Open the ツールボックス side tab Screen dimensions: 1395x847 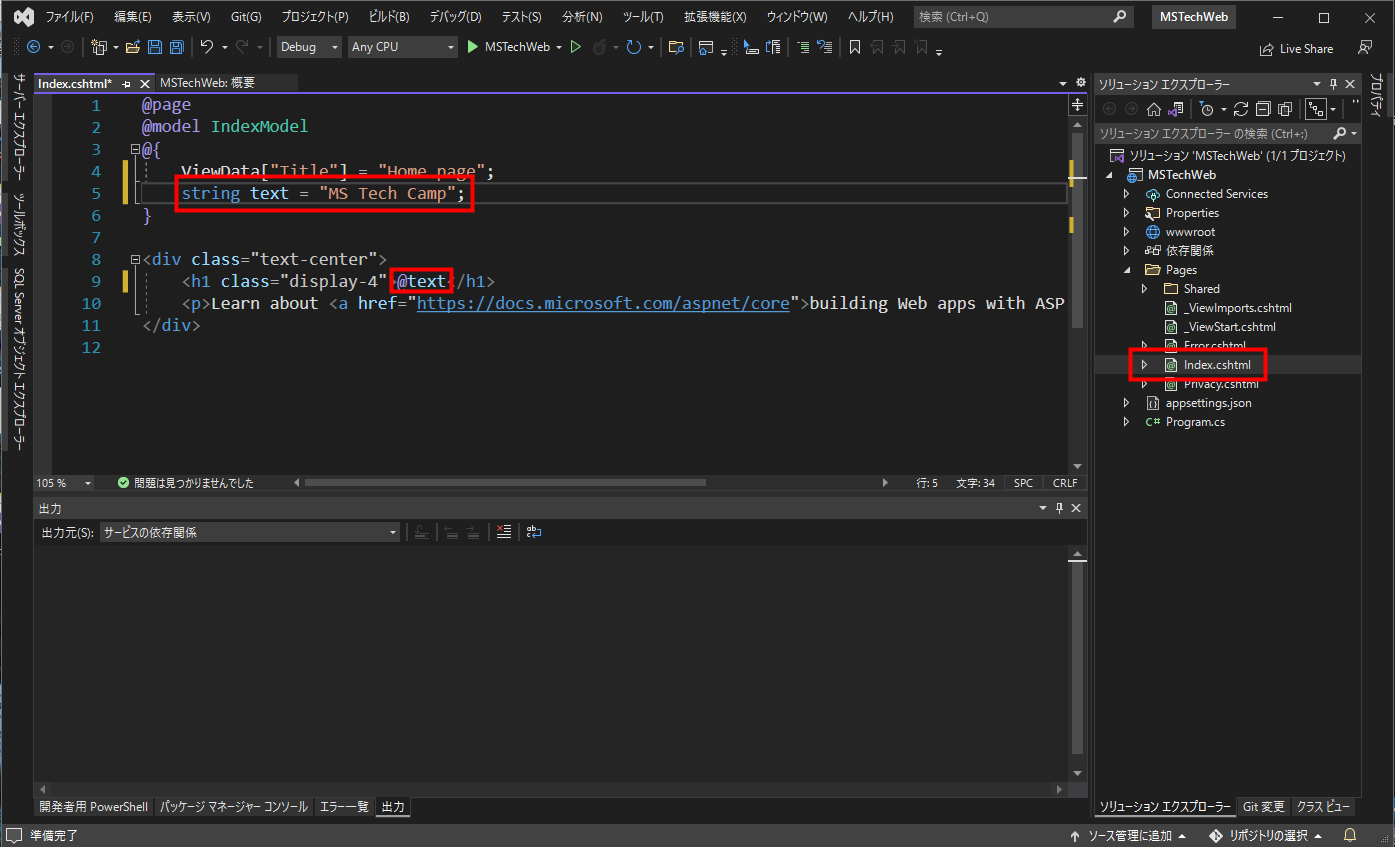pyautogui.click(x=19, y=226)
